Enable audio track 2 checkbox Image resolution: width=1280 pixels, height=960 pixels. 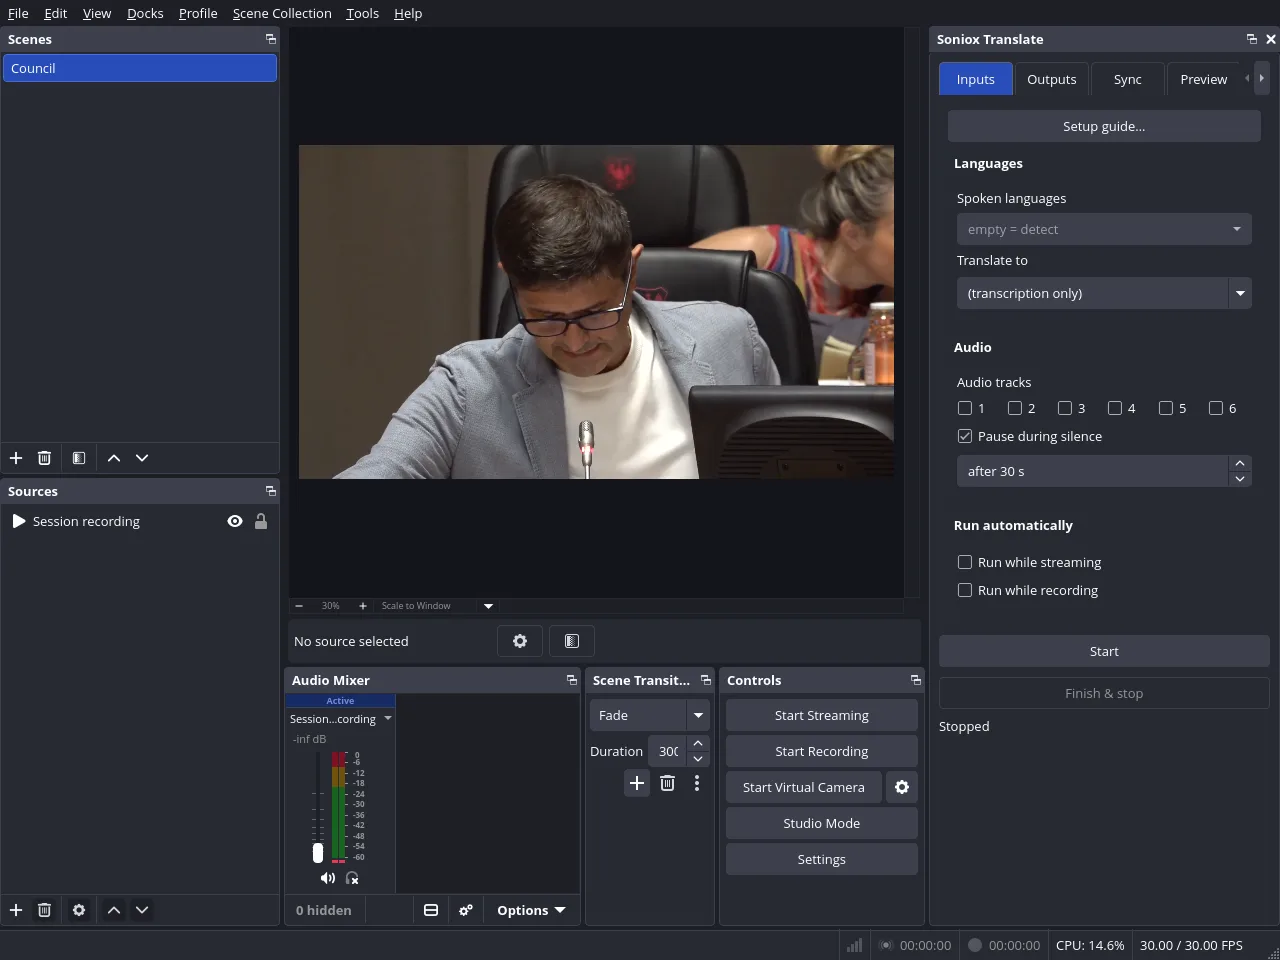(x=1015, y=408)
